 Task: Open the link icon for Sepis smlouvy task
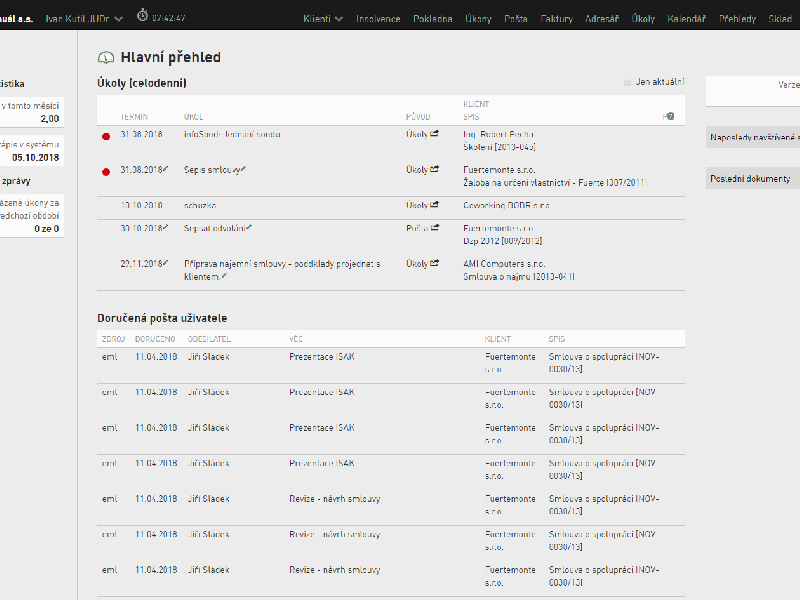coord(435,169)
